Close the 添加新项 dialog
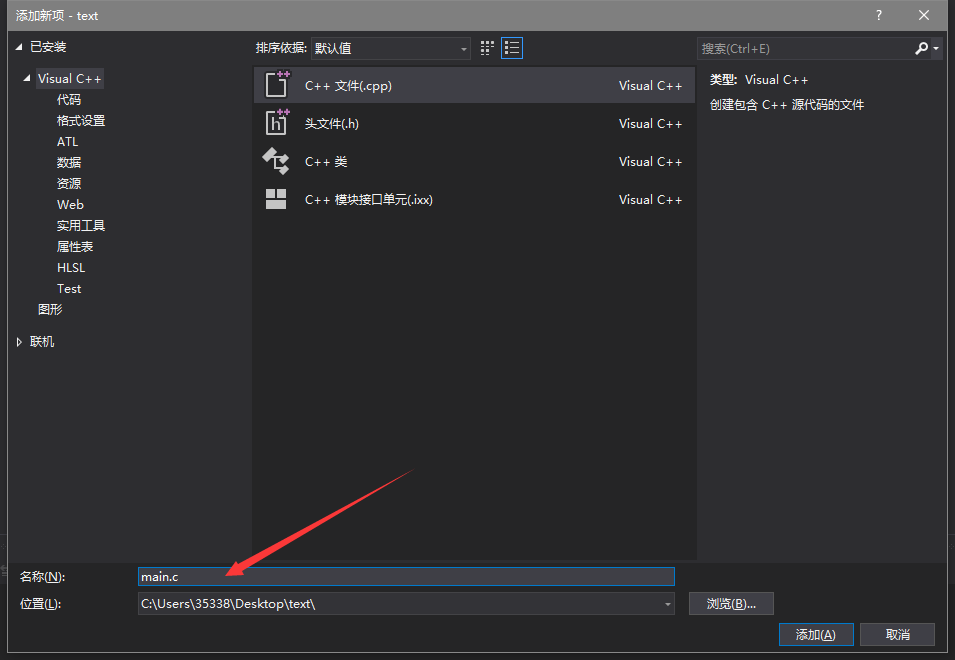 924,15
